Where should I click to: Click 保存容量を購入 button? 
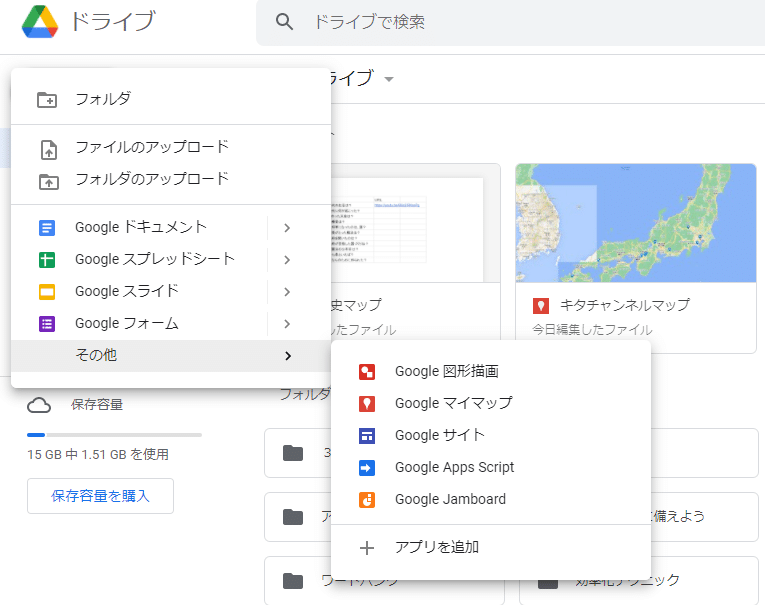101,496
